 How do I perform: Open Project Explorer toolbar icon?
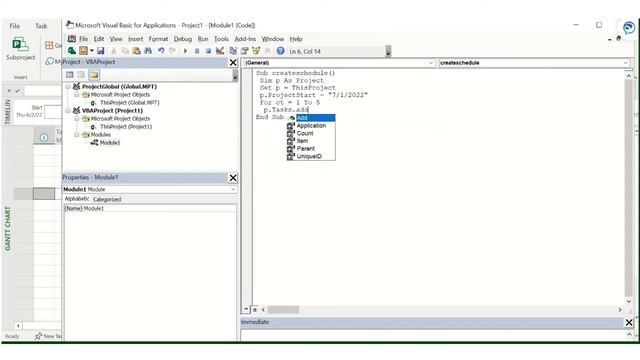(233, 51)
